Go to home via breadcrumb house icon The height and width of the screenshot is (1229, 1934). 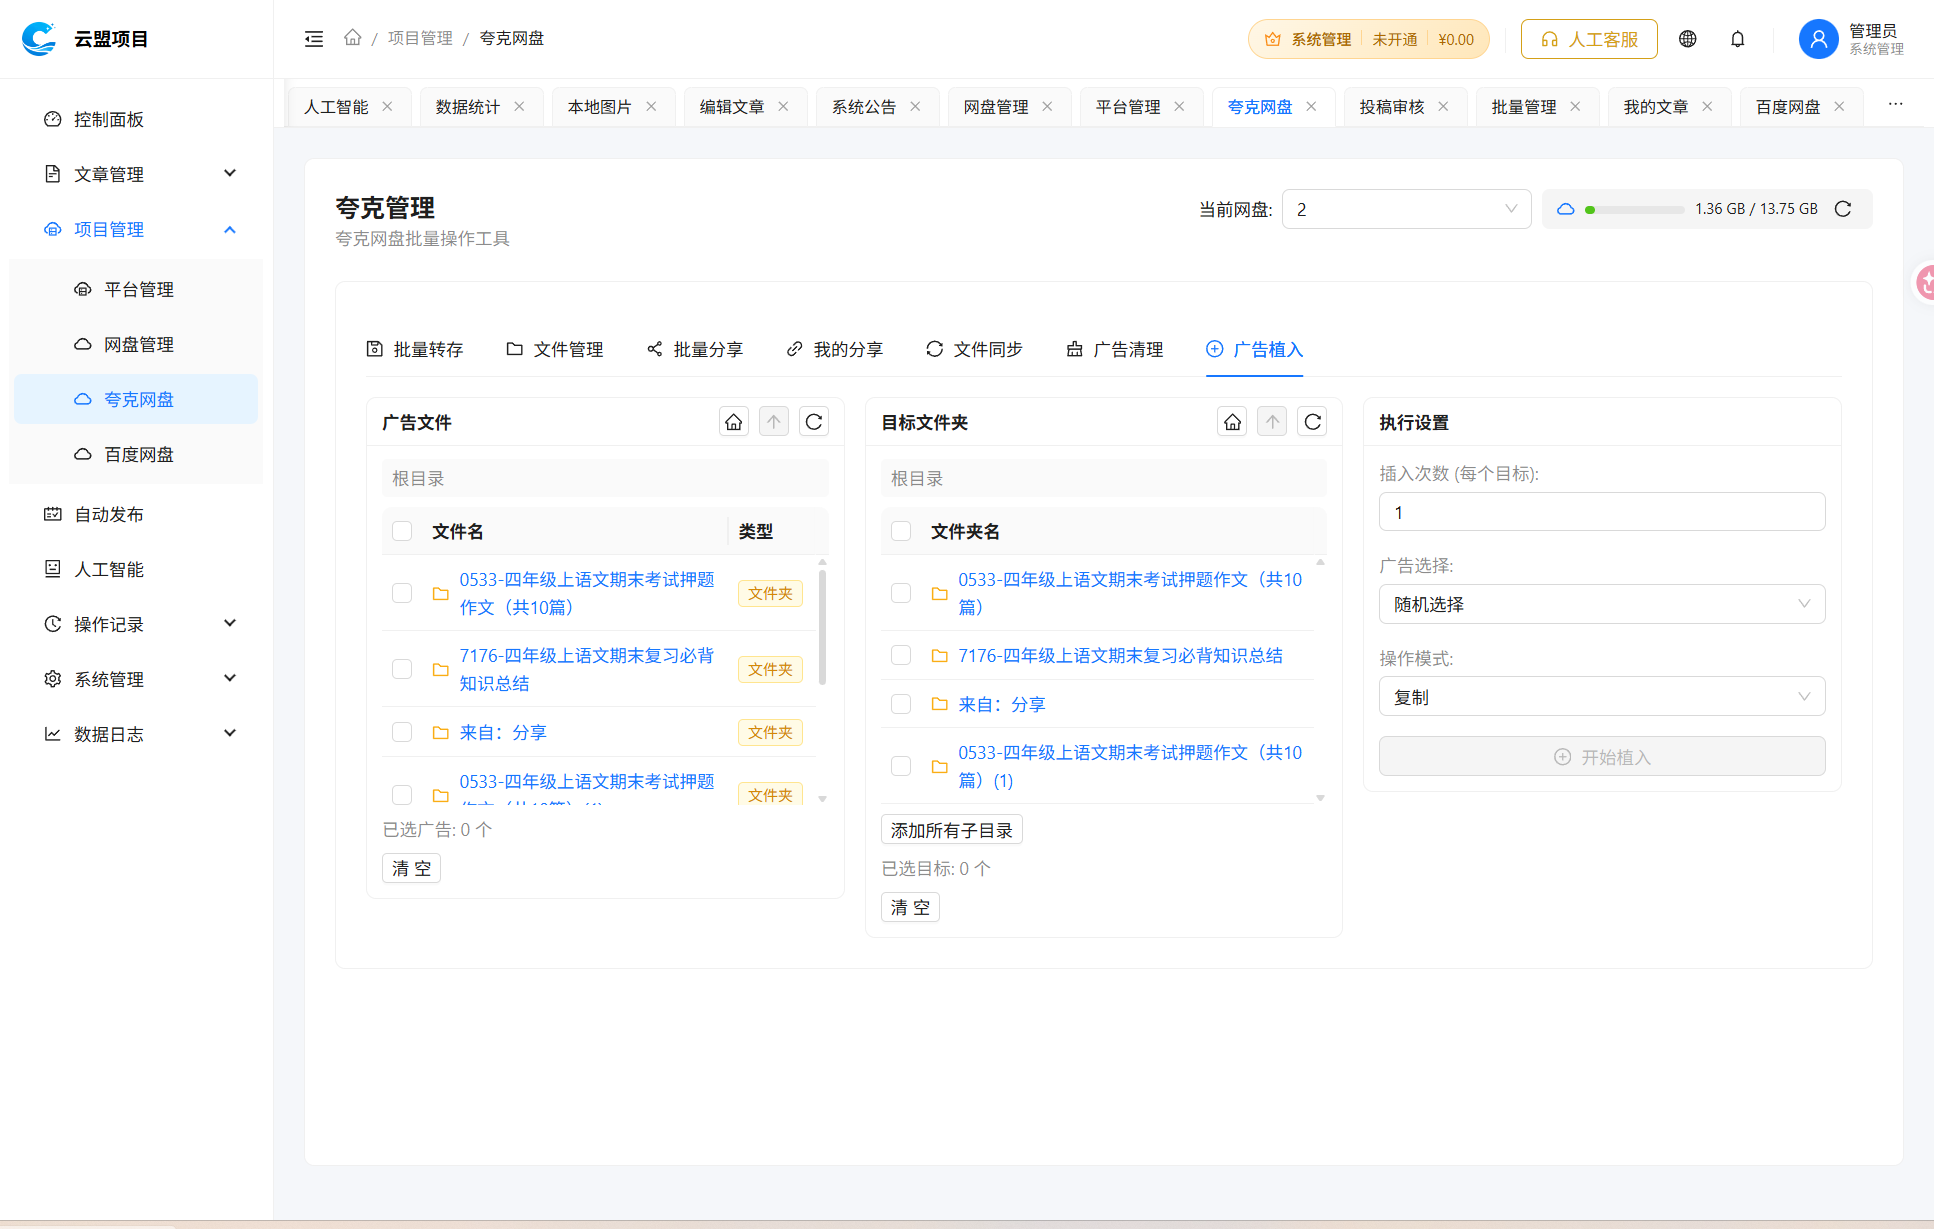pos(352,38)
